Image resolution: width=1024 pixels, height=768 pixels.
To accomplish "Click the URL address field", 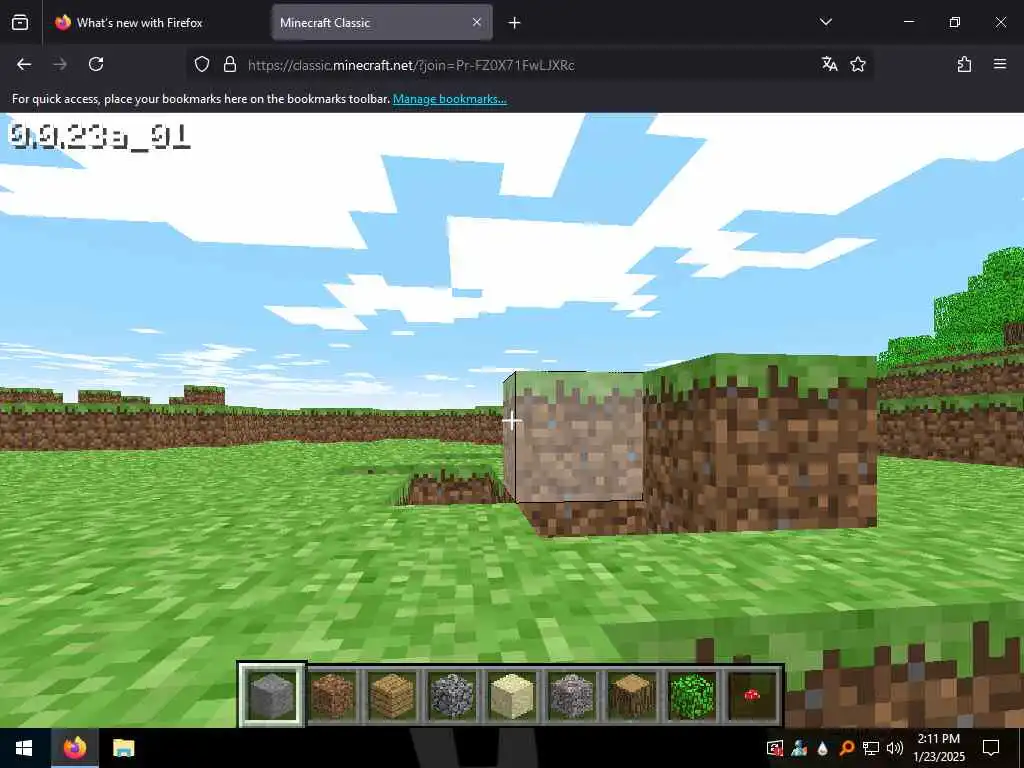I will [529, 65].
